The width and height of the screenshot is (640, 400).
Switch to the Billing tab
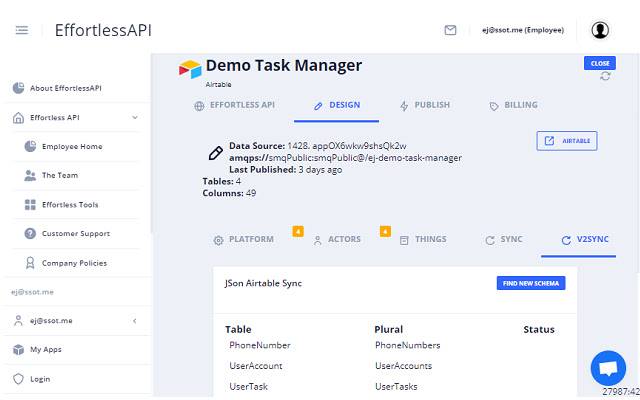pyautogui.click(x=513, y=105)
